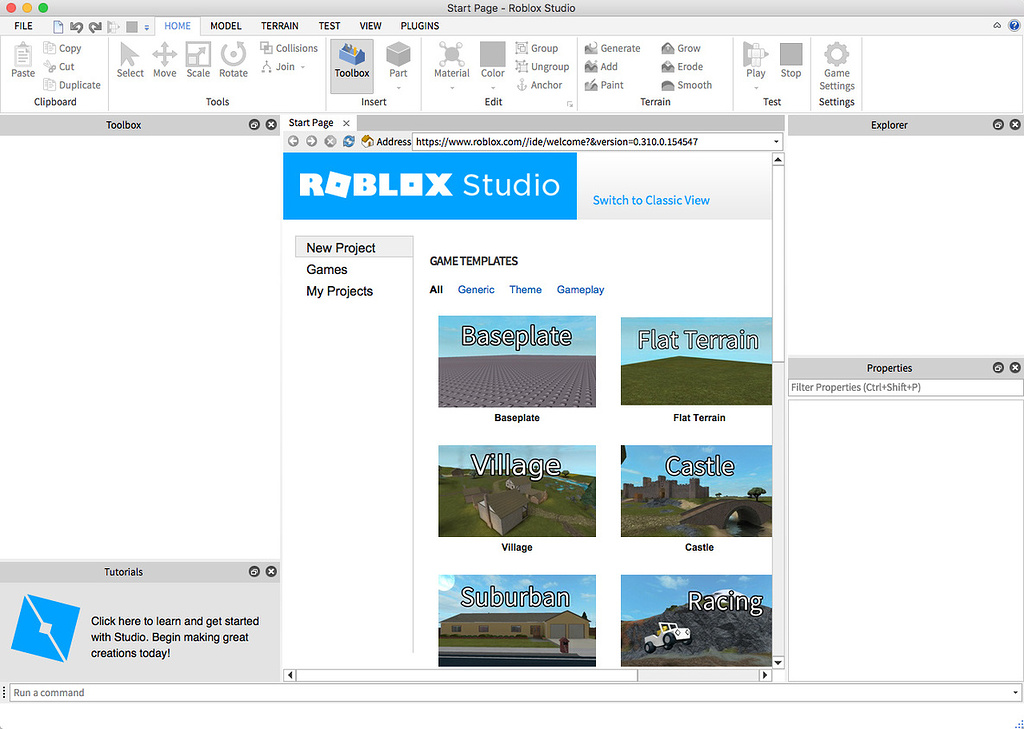
Task: Select the Move tool
Action: 164,60
